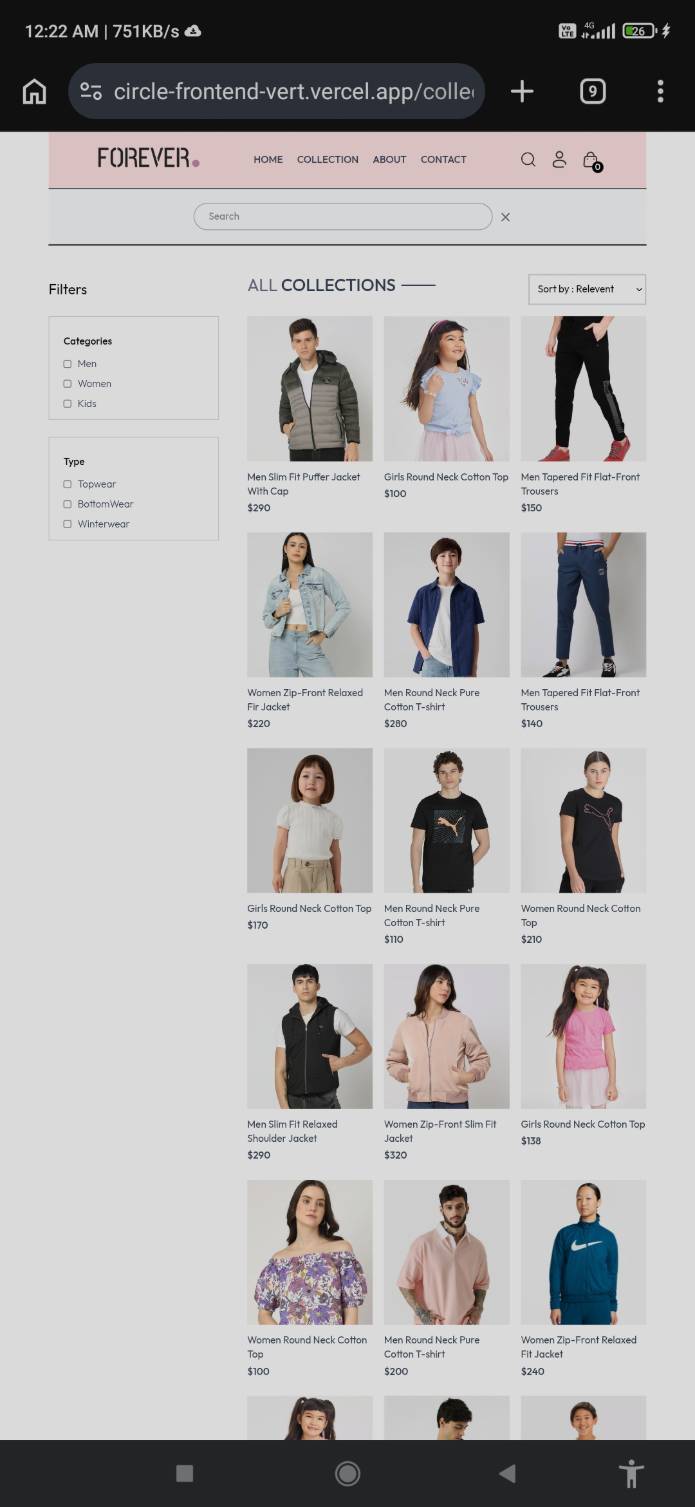Click the 'ALL COLLECTIONS' heading
Viewport: 695px width, 1507px height.
[322, 285]
